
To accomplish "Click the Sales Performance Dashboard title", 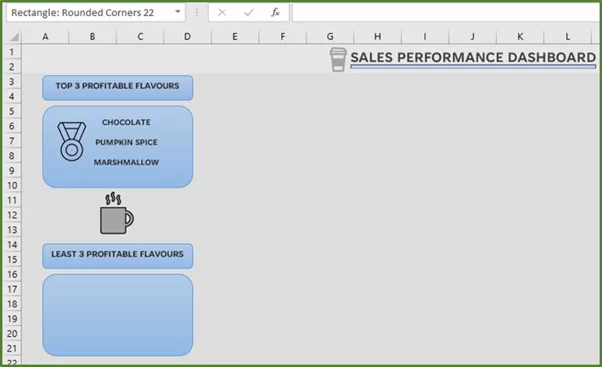I will point(473,58).
